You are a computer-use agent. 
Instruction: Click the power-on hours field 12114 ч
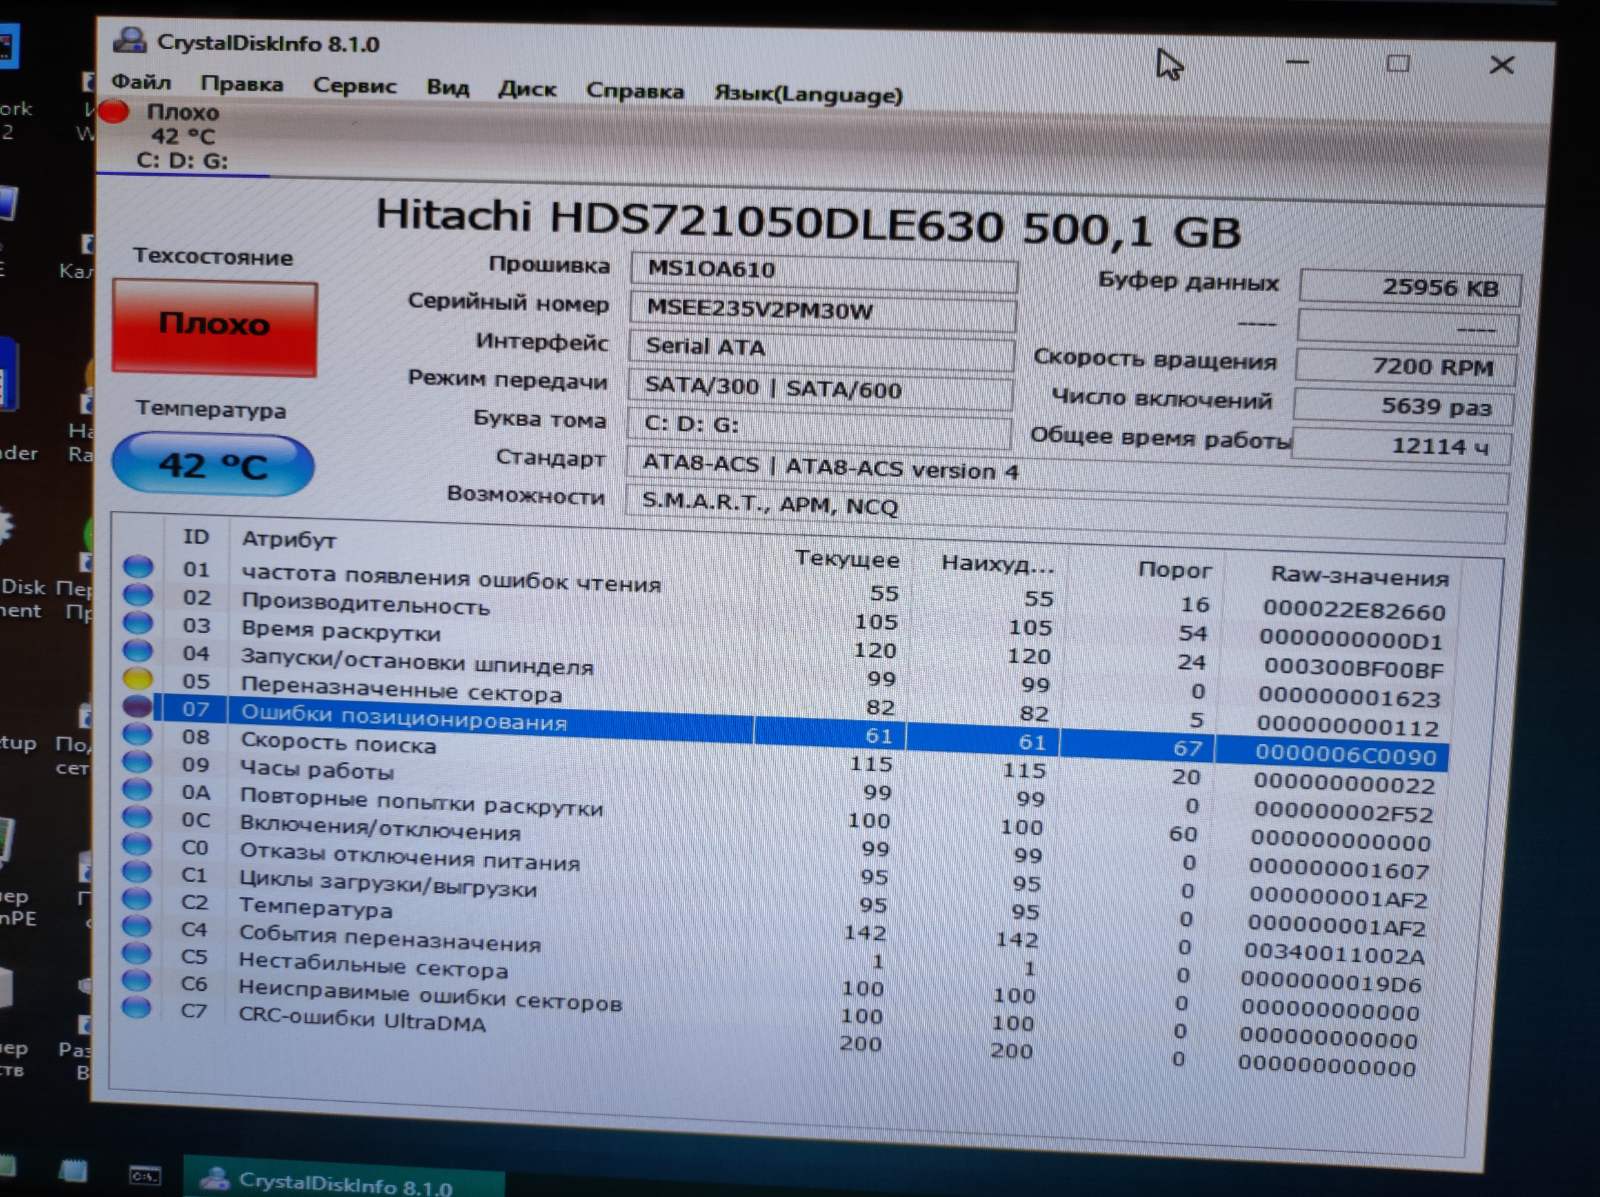coord(1401,446)
